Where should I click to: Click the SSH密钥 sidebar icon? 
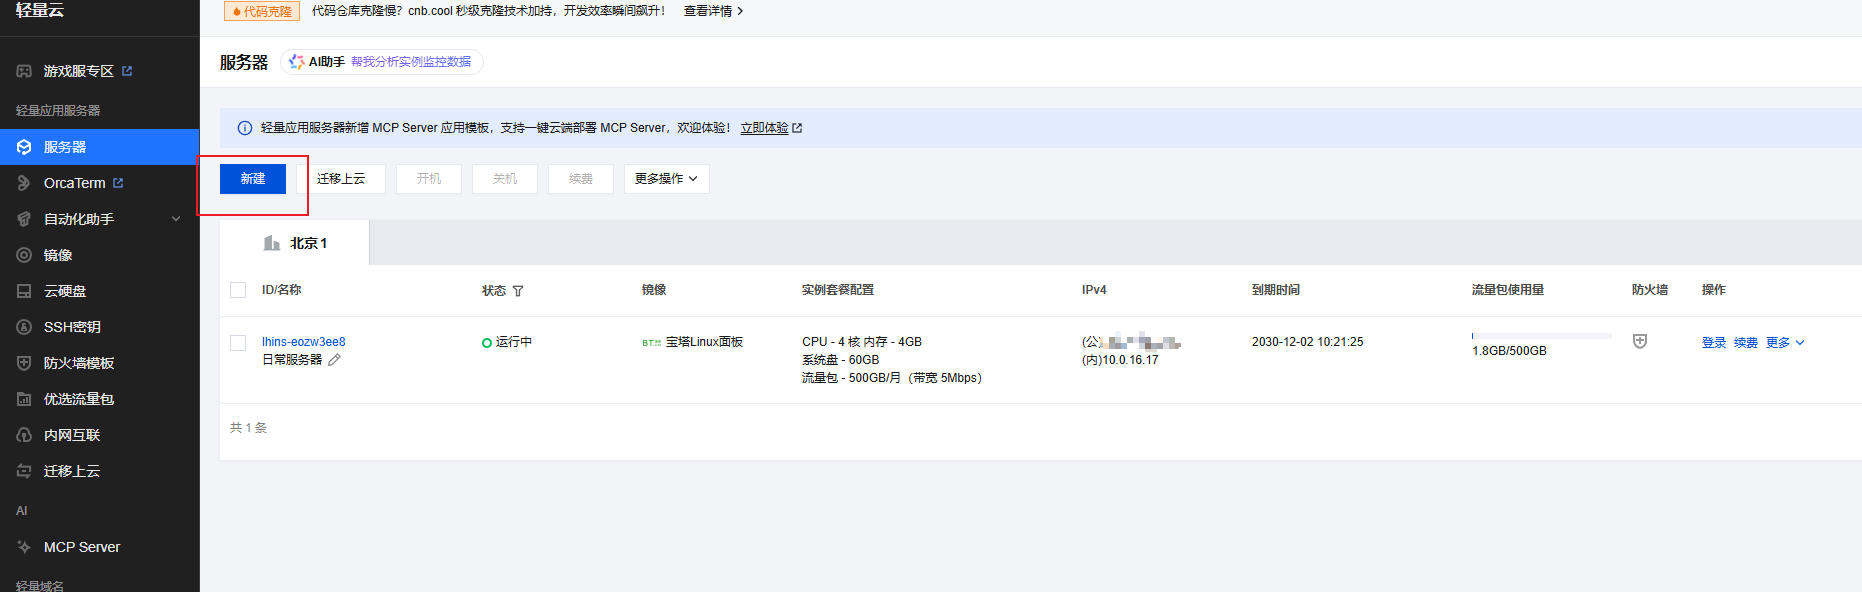pos(24,327)
